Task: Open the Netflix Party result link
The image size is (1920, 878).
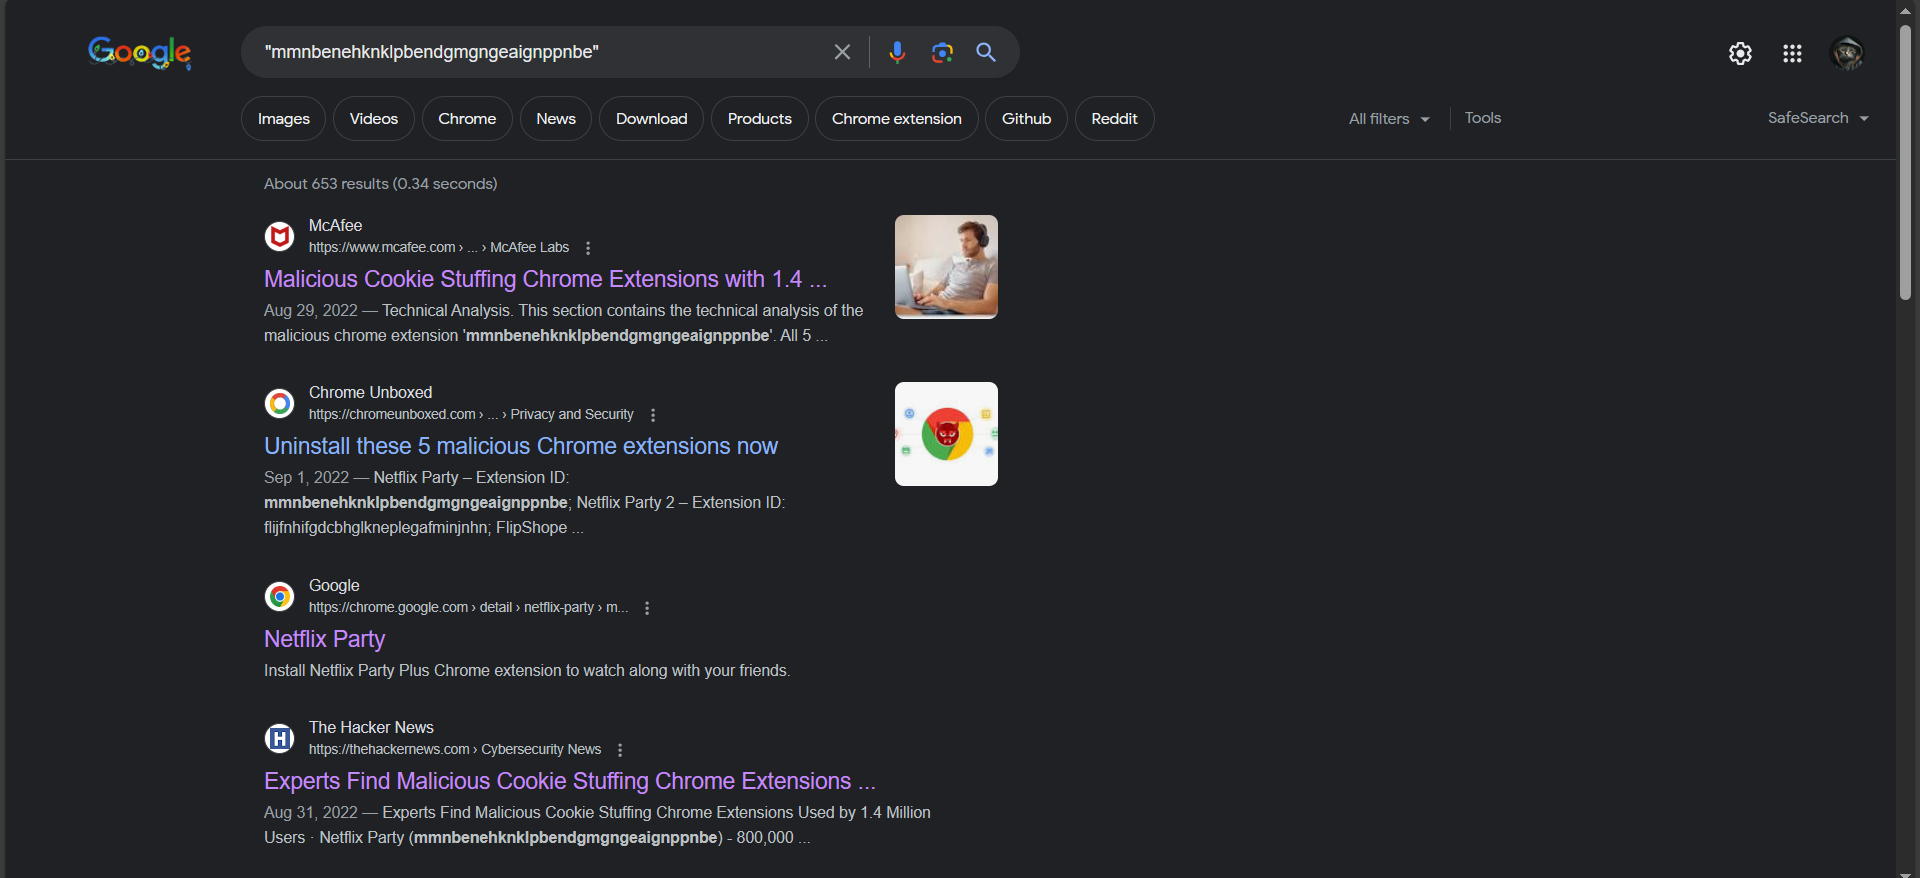Action: pyautogui.click(x=324, y=639)
